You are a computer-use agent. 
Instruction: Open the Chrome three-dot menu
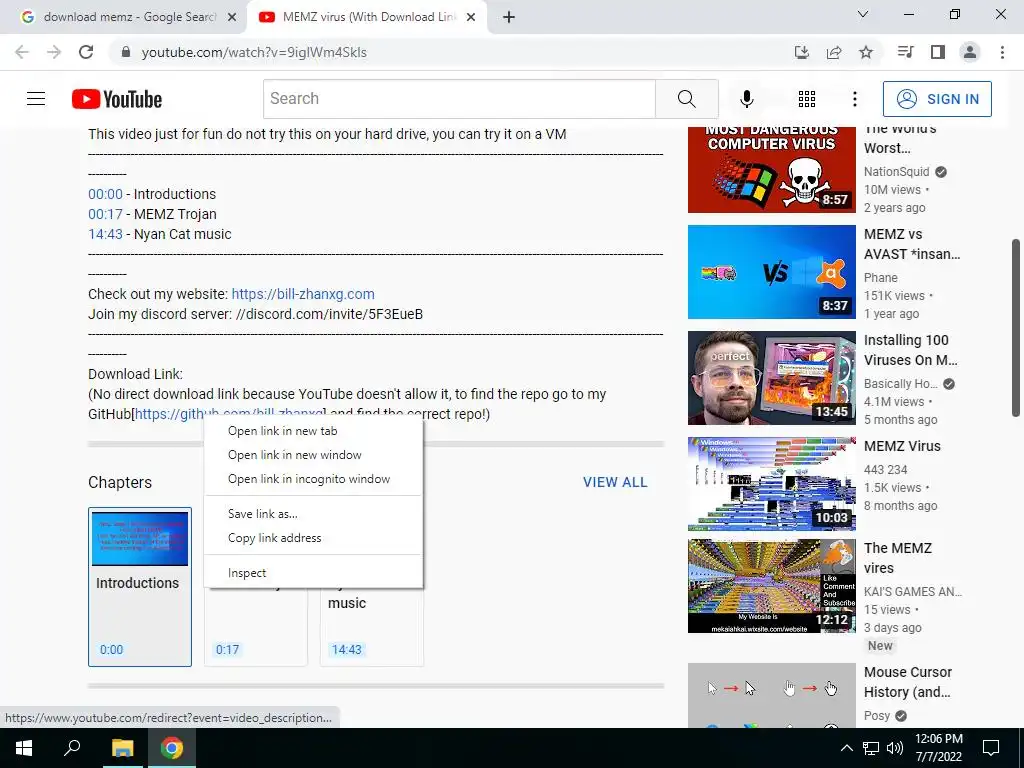[x=1002, y=52]
